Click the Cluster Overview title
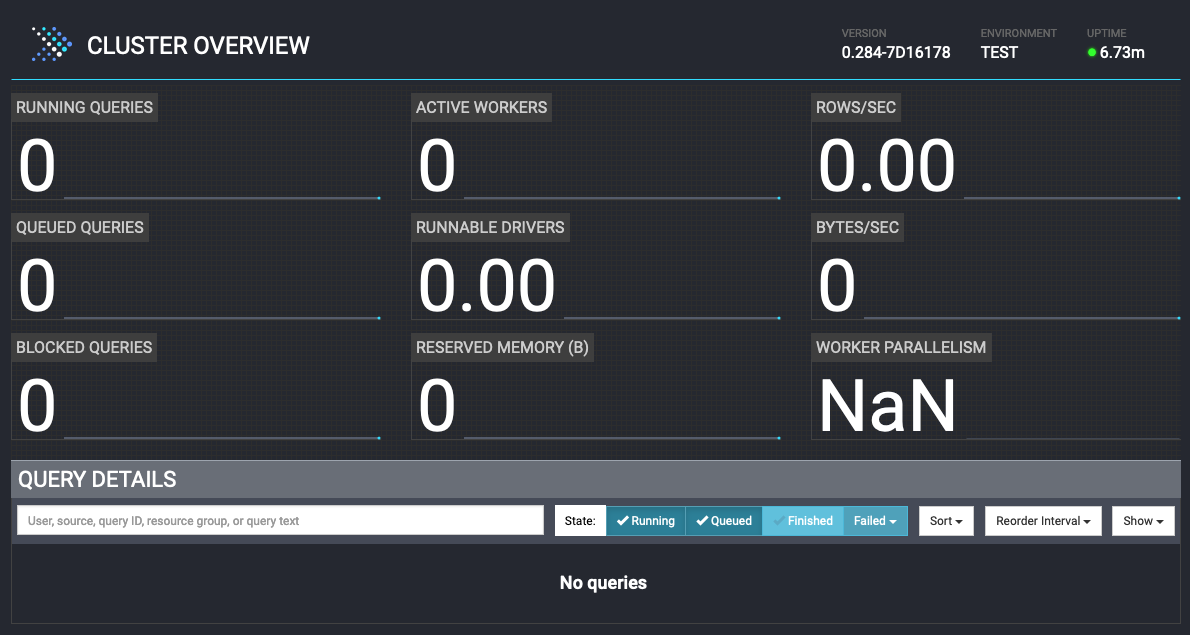 click(x=198, y=46)
